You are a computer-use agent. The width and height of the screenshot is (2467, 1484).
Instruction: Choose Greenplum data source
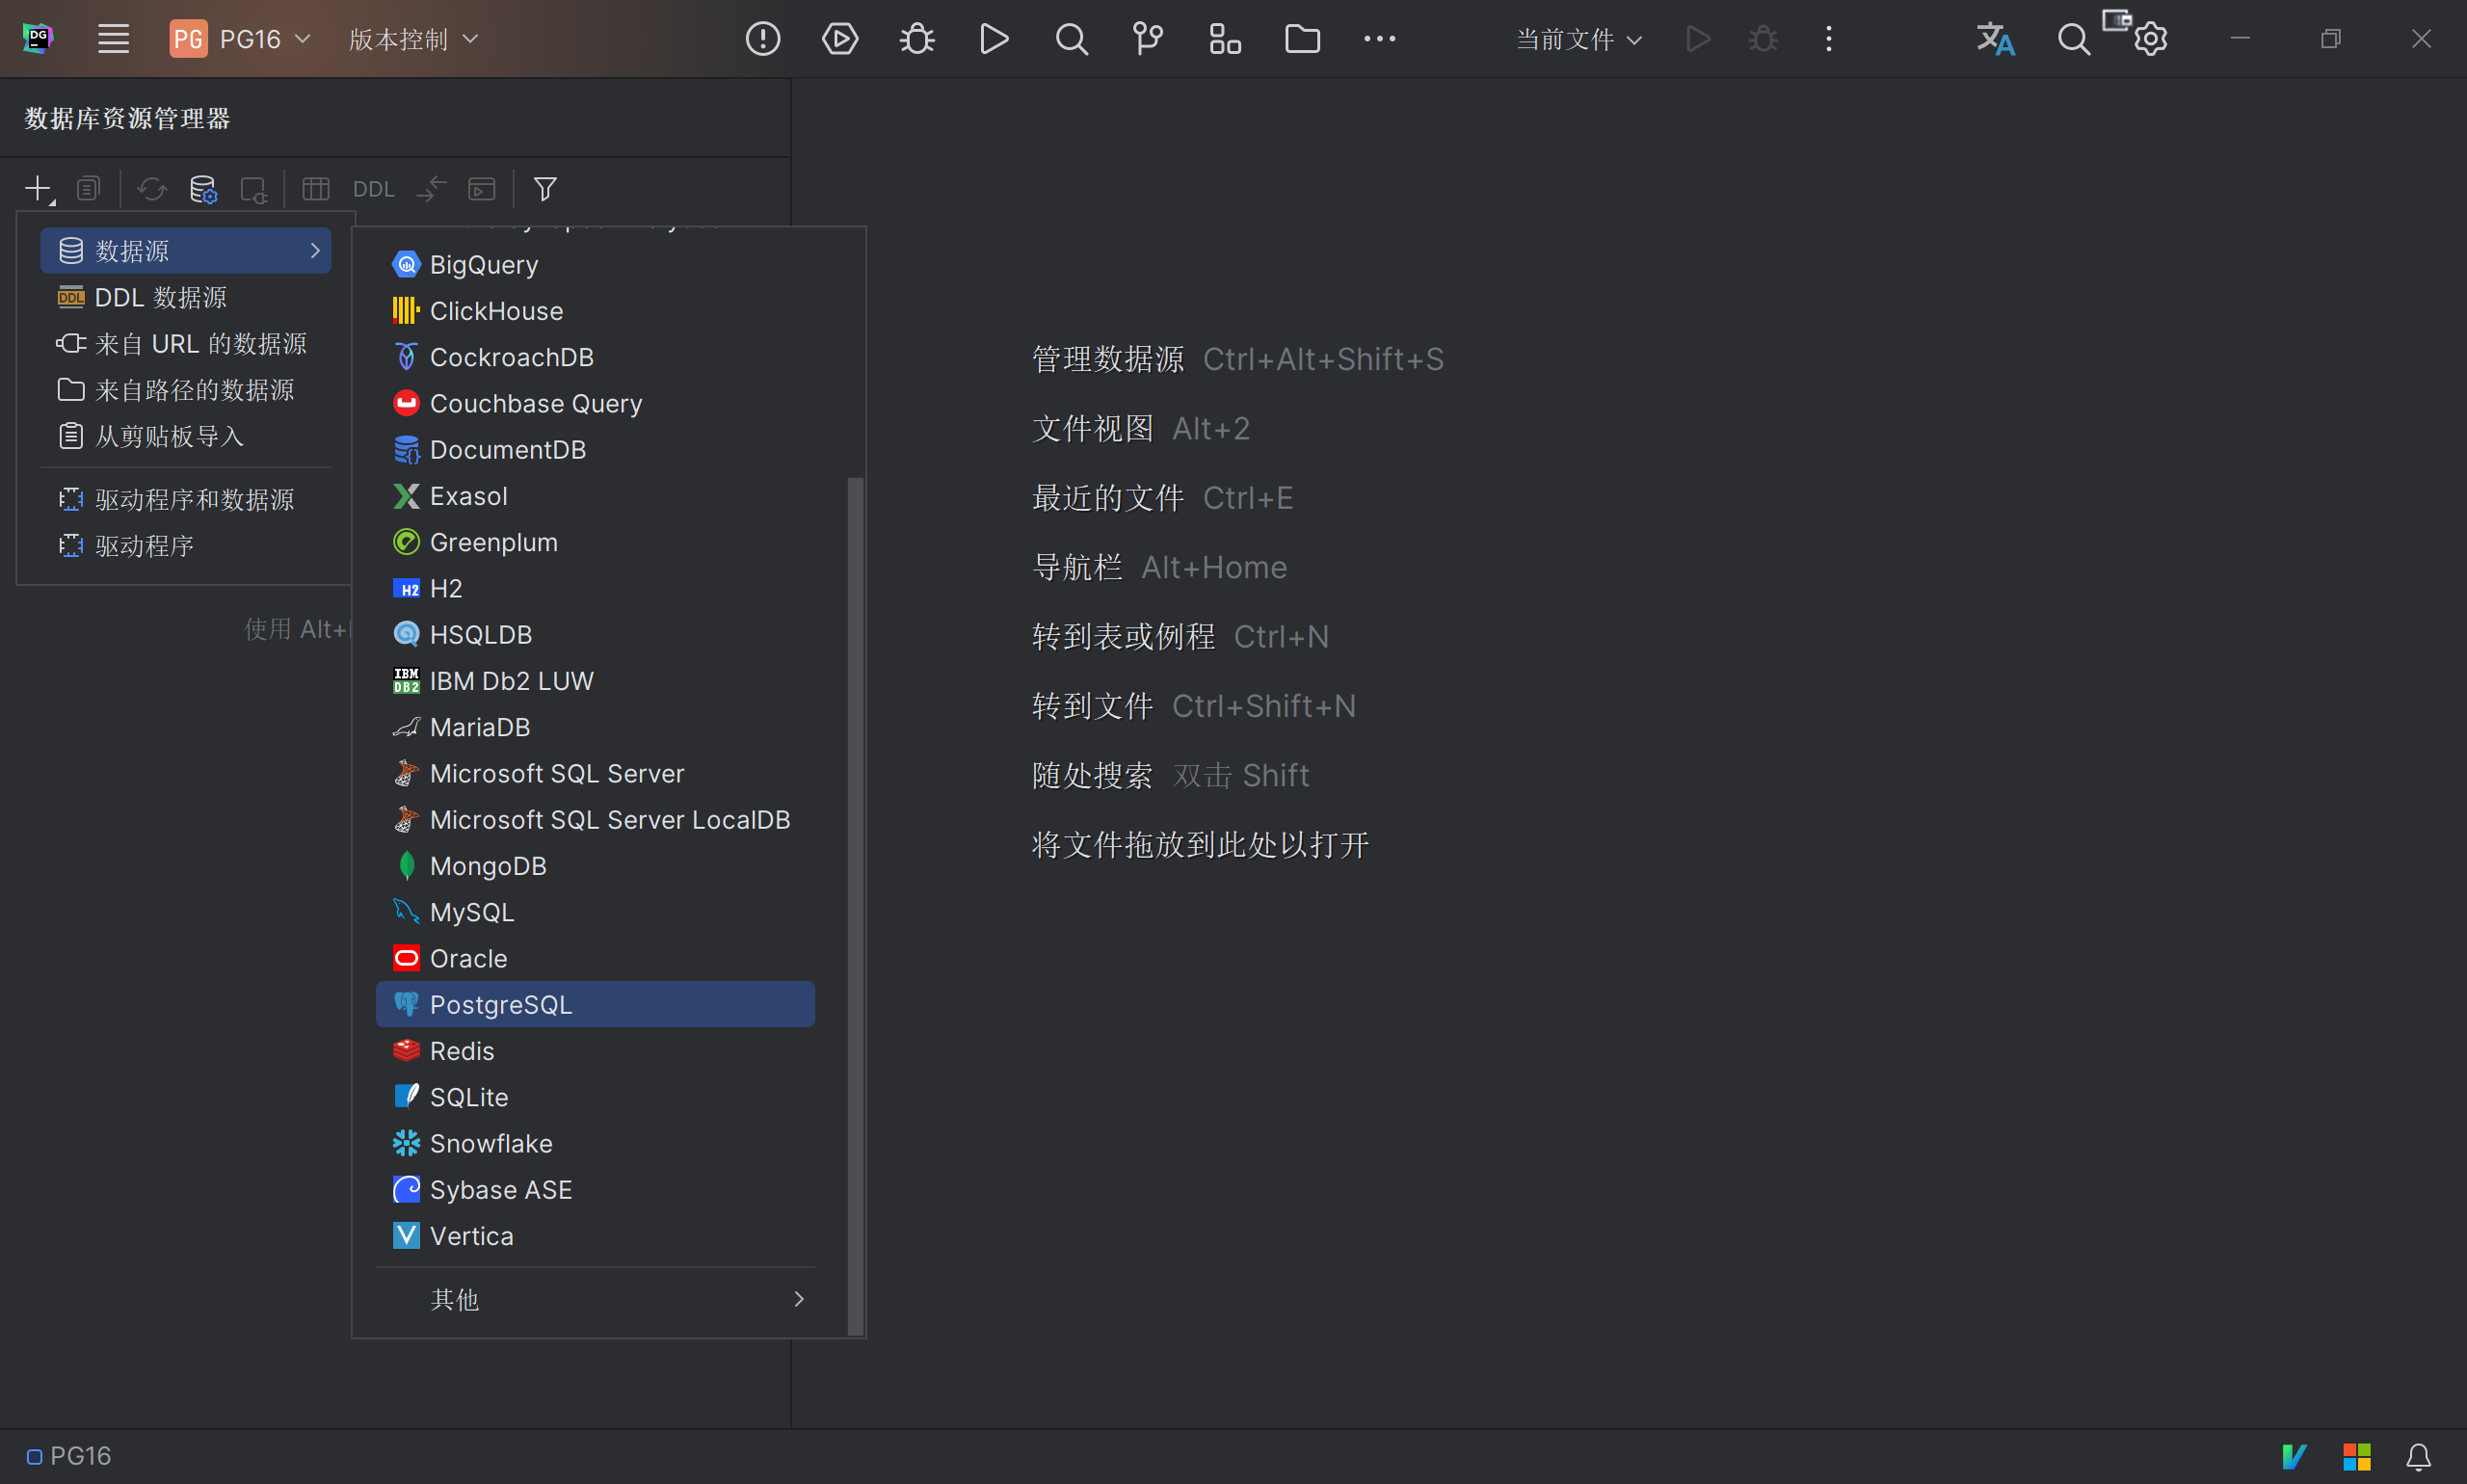coord(595,542)
